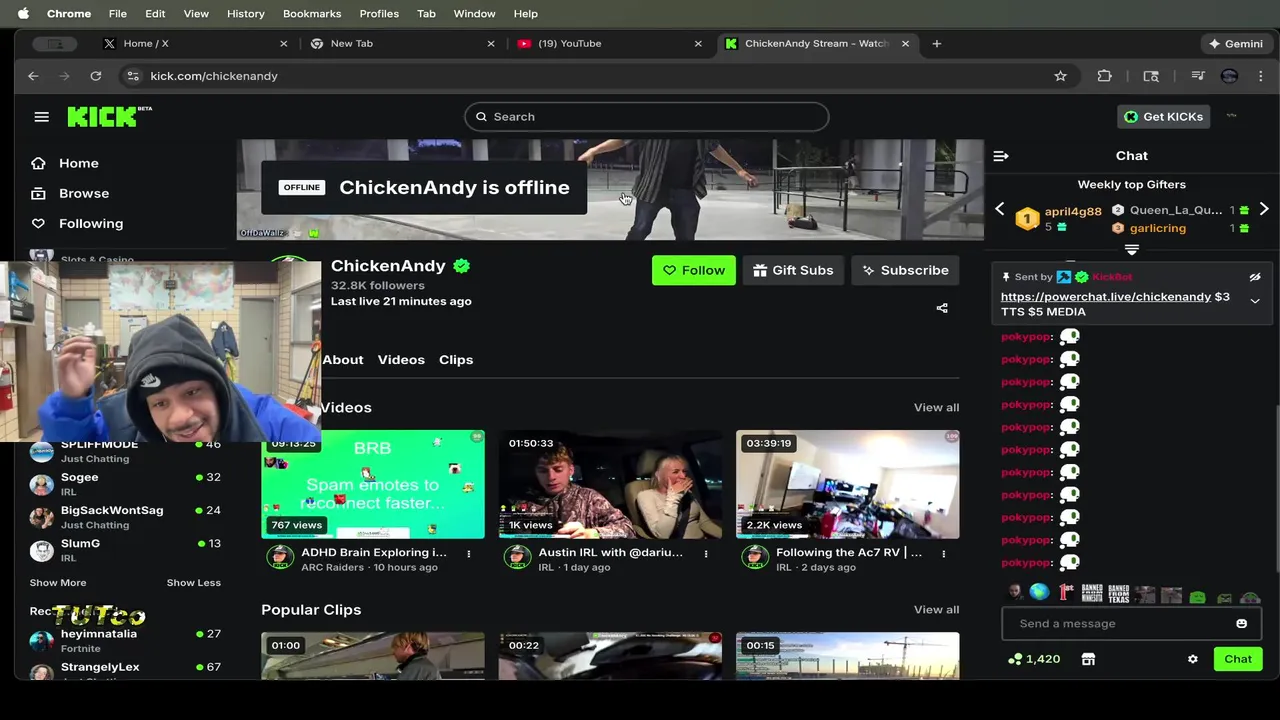Viewport: 1280px width, 720px height.
Task: Click the share channel icon
Action: click(941, 308)
